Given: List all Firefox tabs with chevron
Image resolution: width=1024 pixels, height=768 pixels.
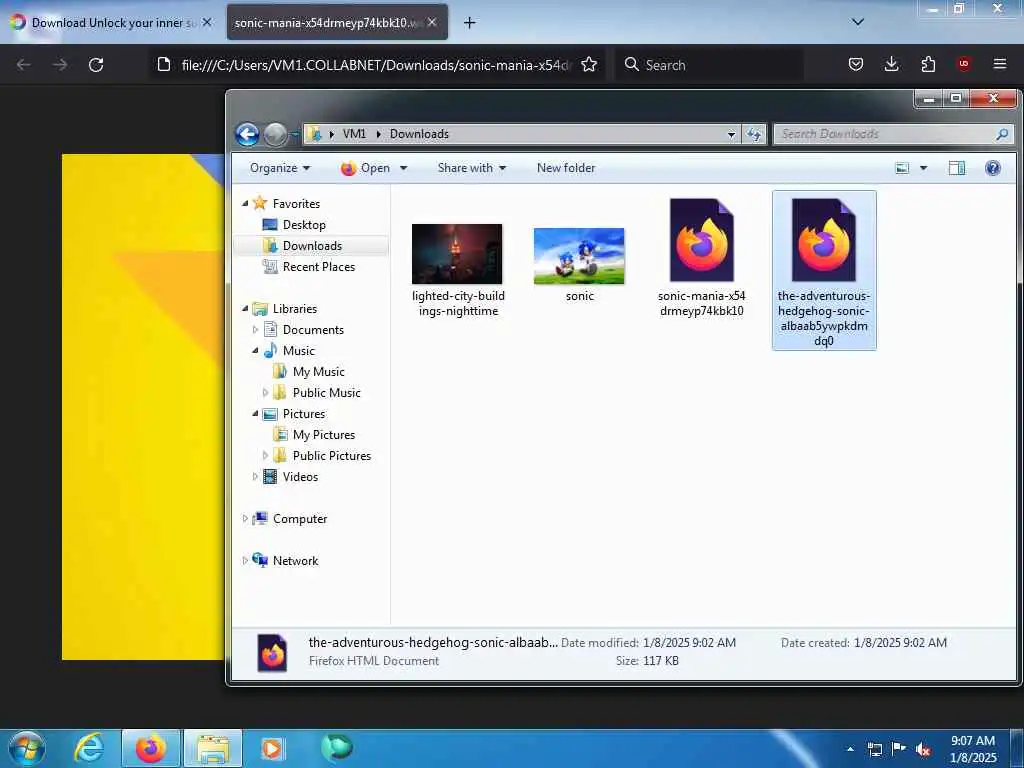Looking at the screenshot, I should (x=858, y=22).
